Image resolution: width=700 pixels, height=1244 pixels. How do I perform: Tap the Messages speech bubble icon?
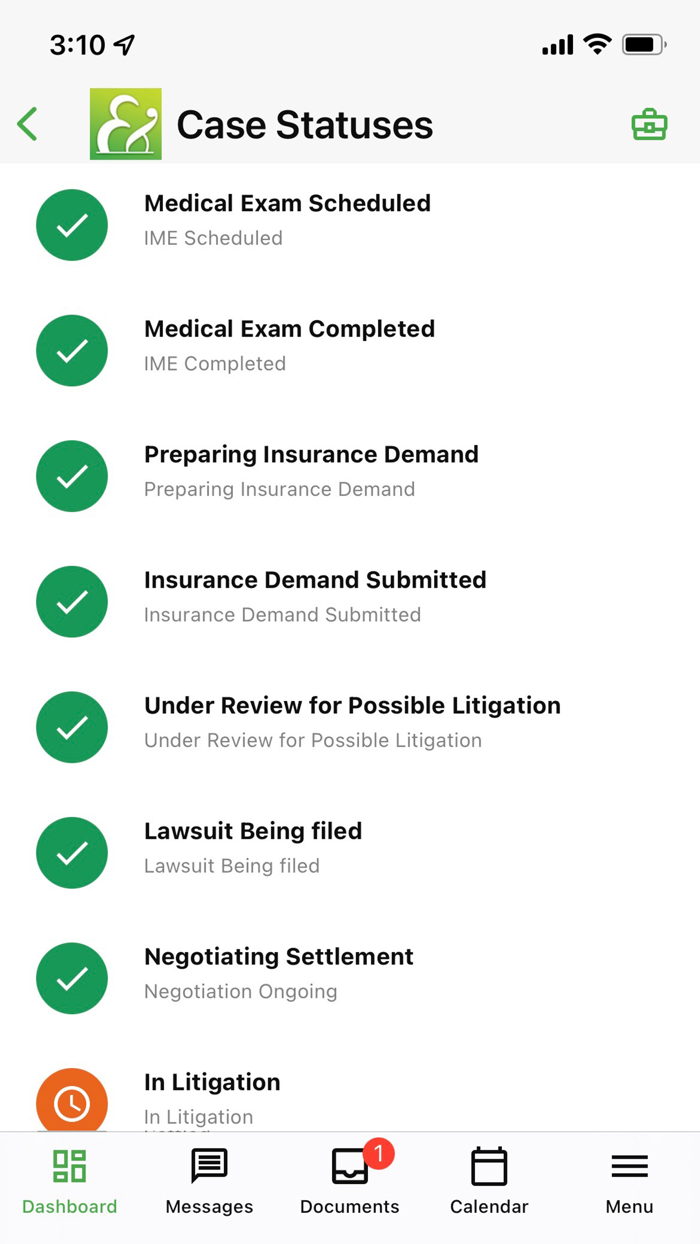pos(209,1165)
